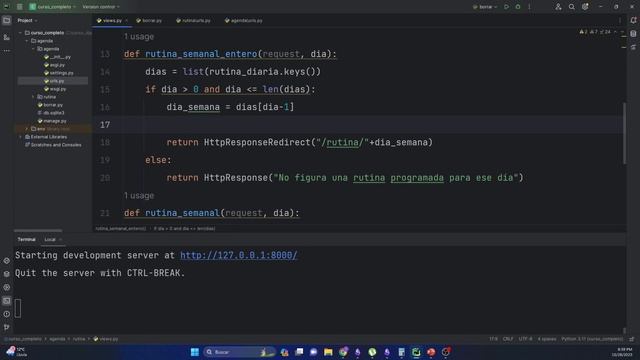Open Scratches and Consoles node
Viewport: 640px width, 360px height.
click(x=53, y=144)
